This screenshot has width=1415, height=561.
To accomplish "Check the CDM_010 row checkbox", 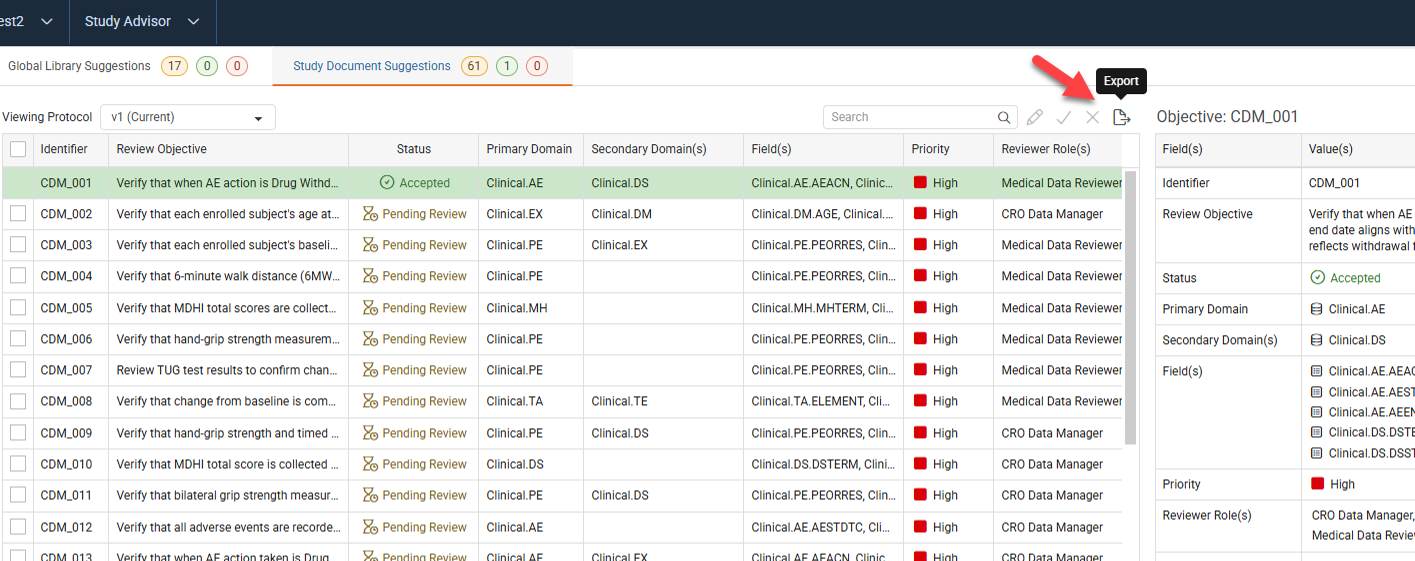I will coord(18,464).
